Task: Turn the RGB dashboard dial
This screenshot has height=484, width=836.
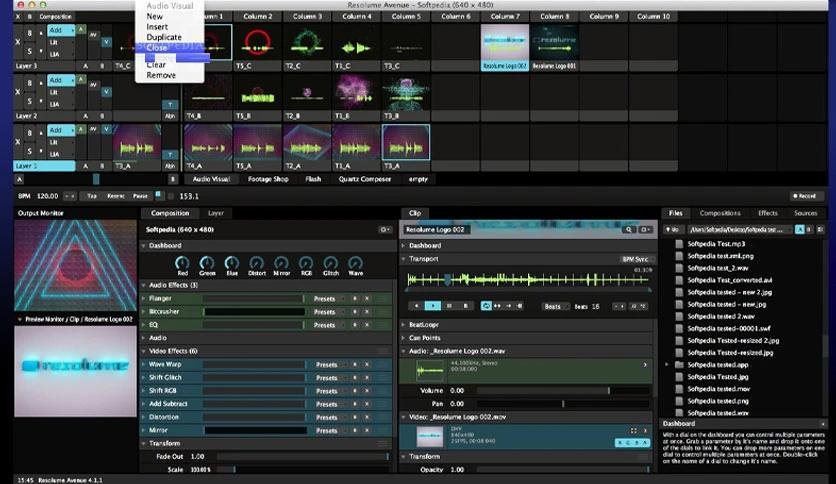Action: [x=306, y=262]
